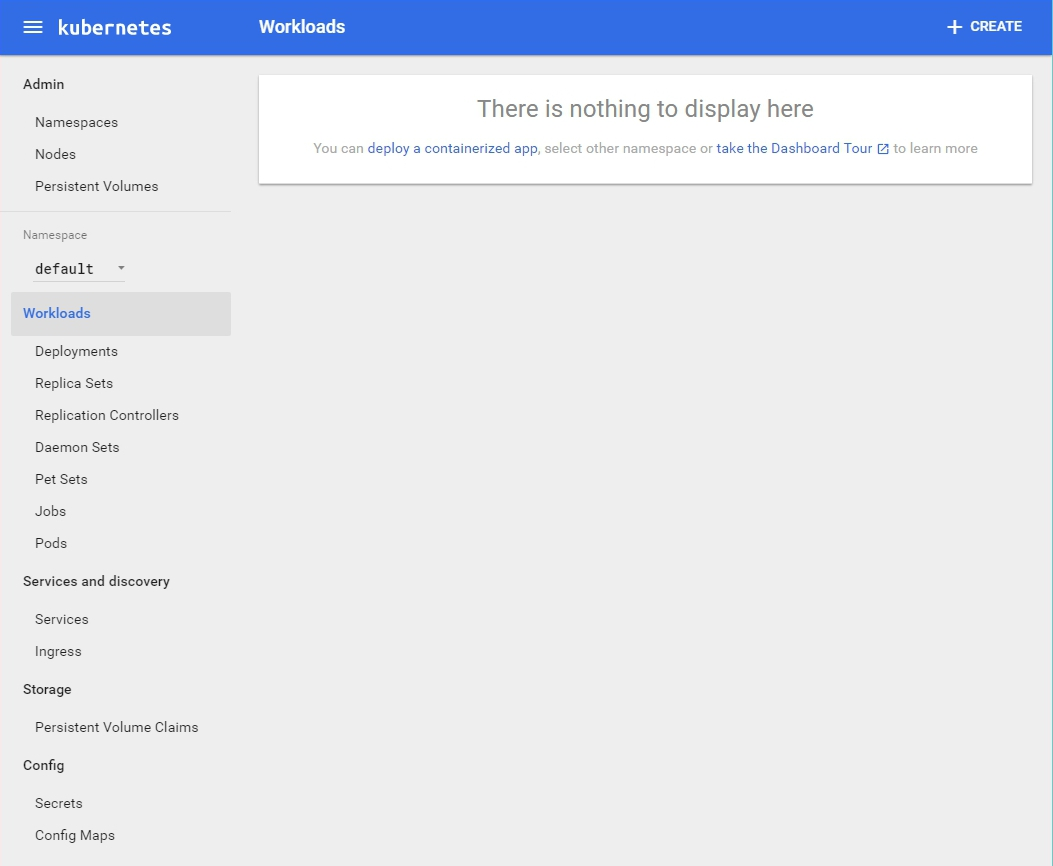Open Config Maps
This screenshot has width=1053, height=866.
click(75, 836)
